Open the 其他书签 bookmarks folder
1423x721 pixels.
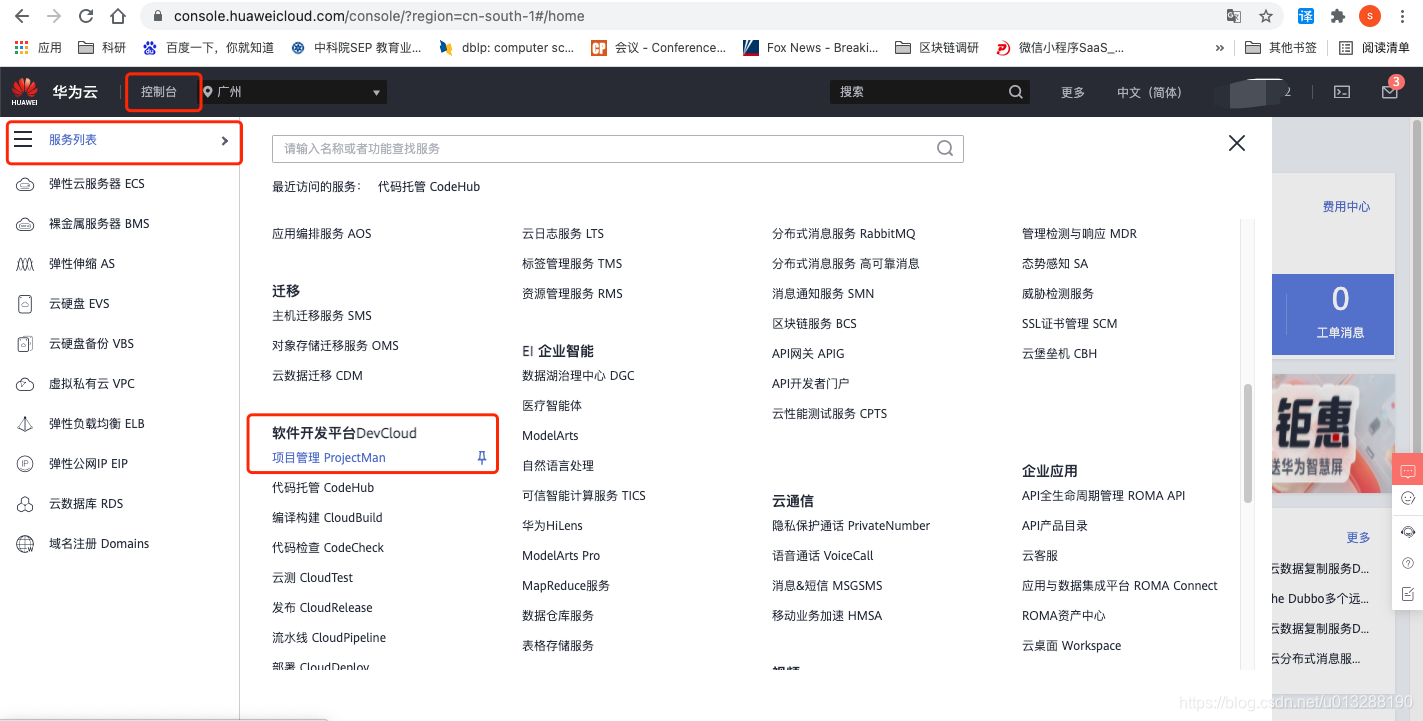[x=1280, y=47]
